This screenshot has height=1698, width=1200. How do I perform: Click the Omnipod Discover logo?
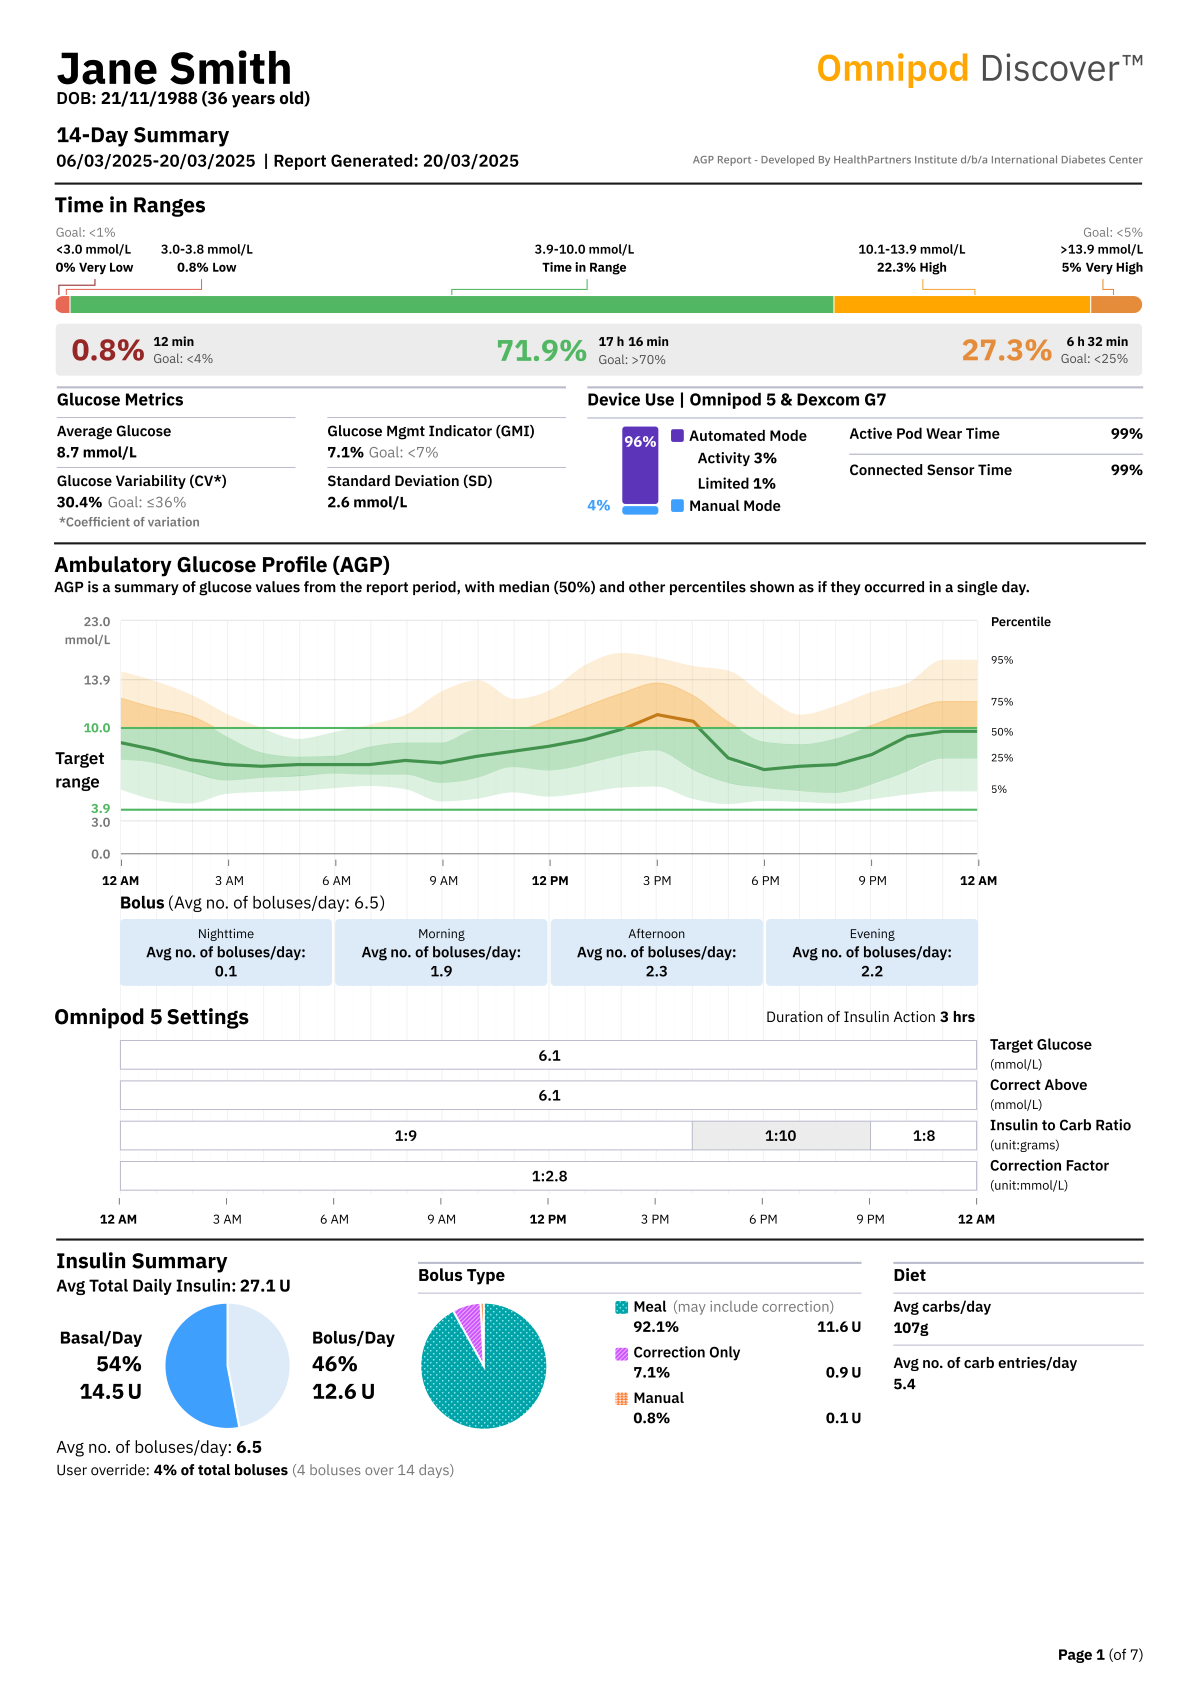coord(980,68)
